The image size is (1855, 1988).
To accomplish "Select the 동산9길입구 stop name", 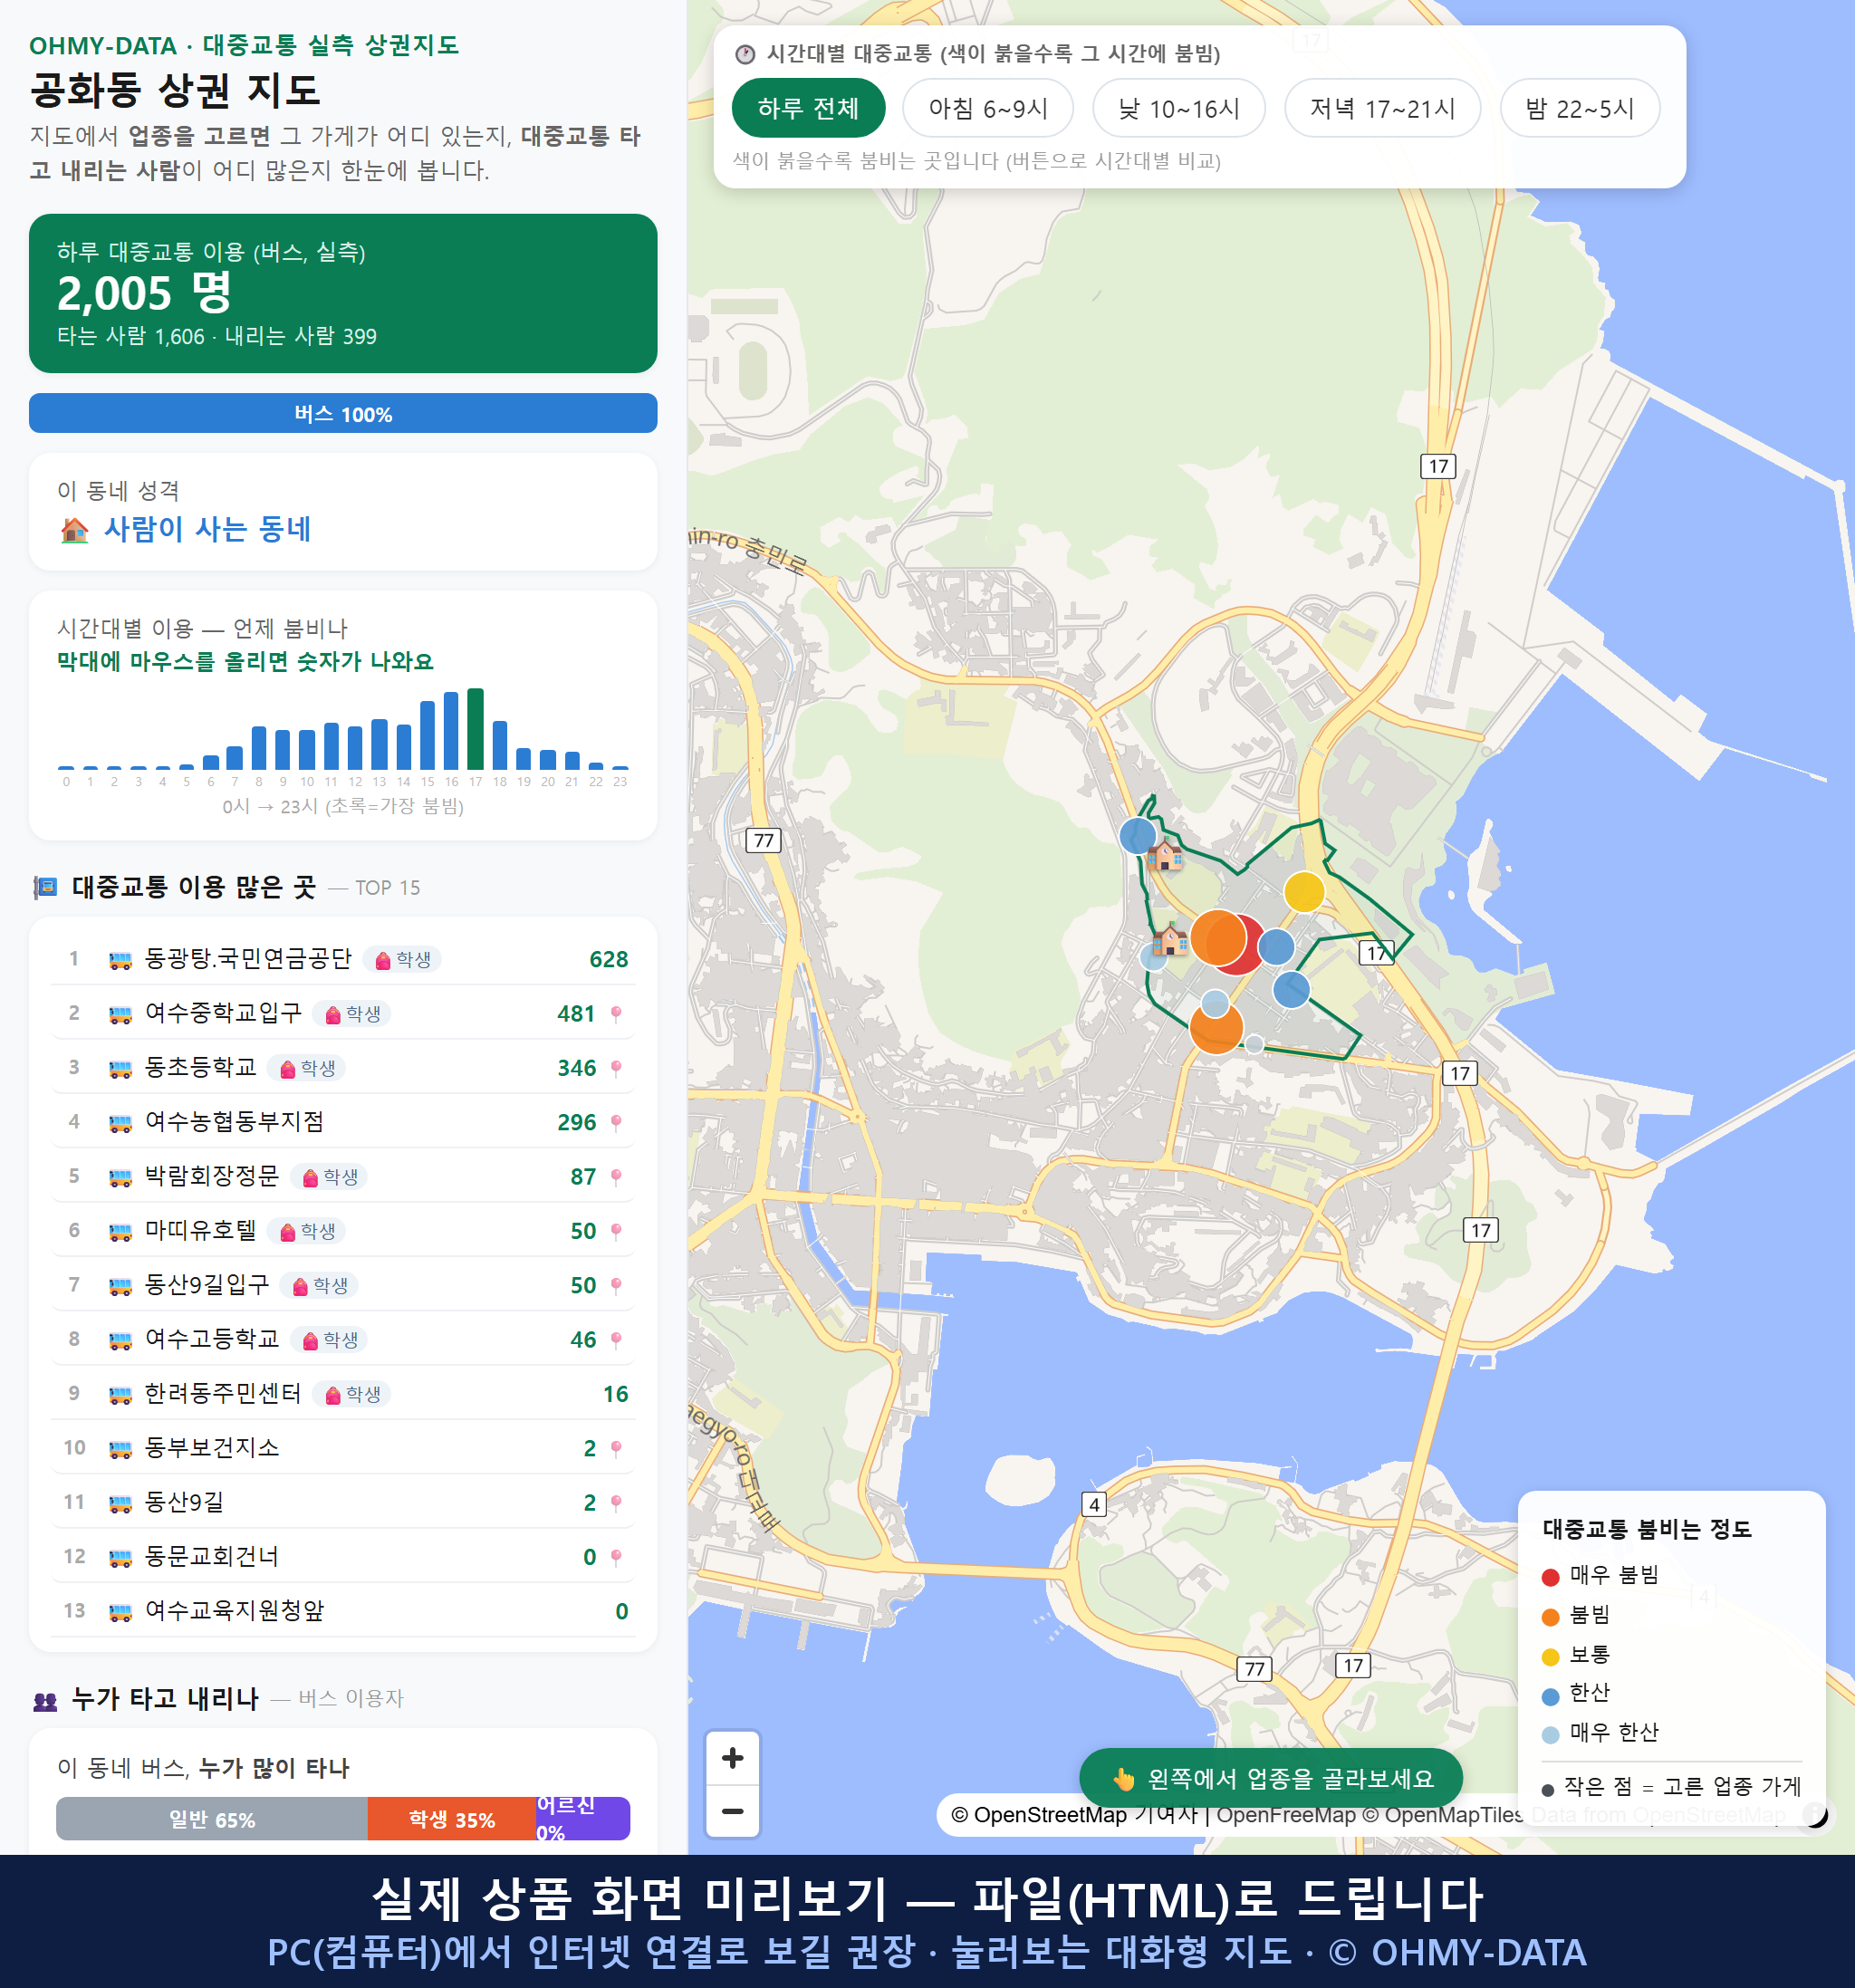I will coord(207,1285).
